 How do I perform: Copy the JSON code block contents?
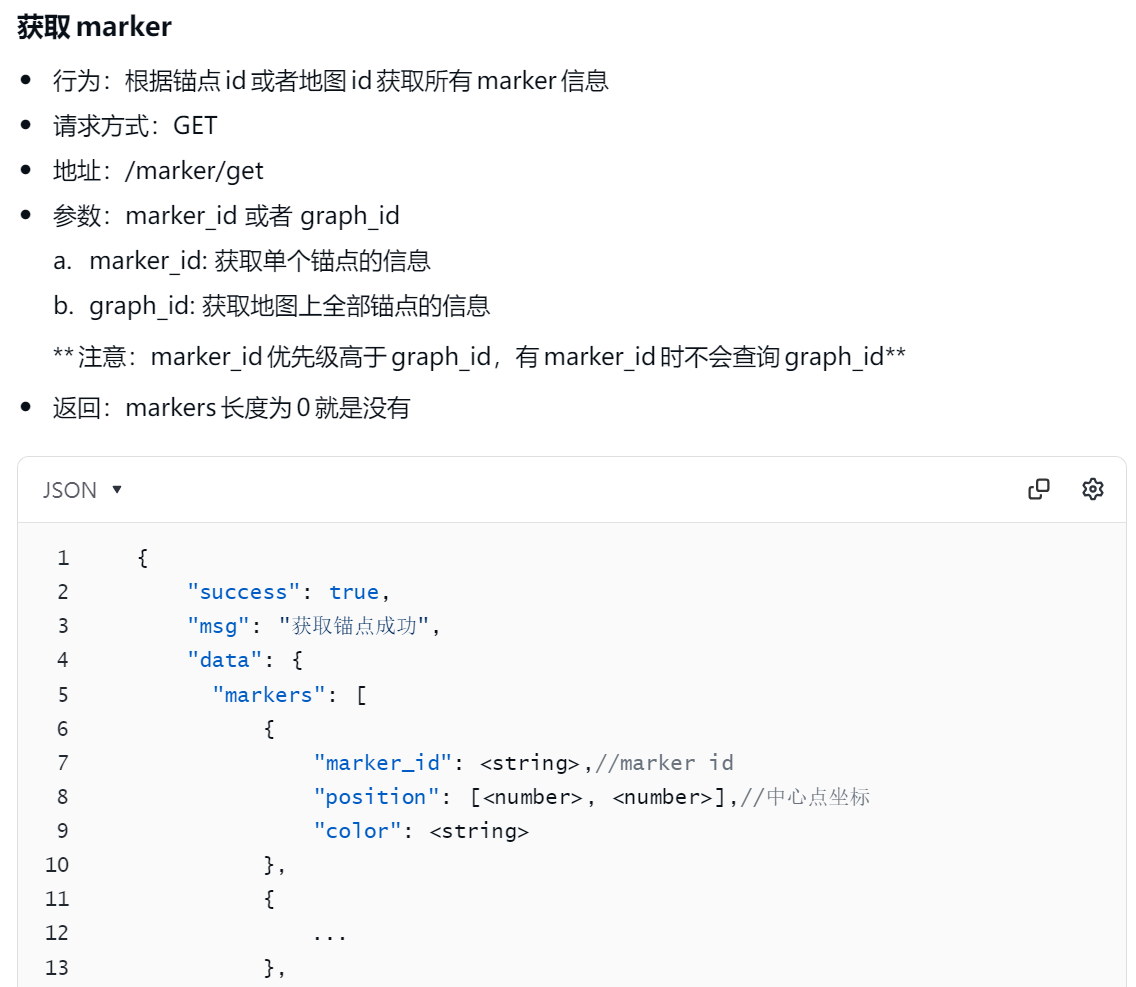[1038, 489]
